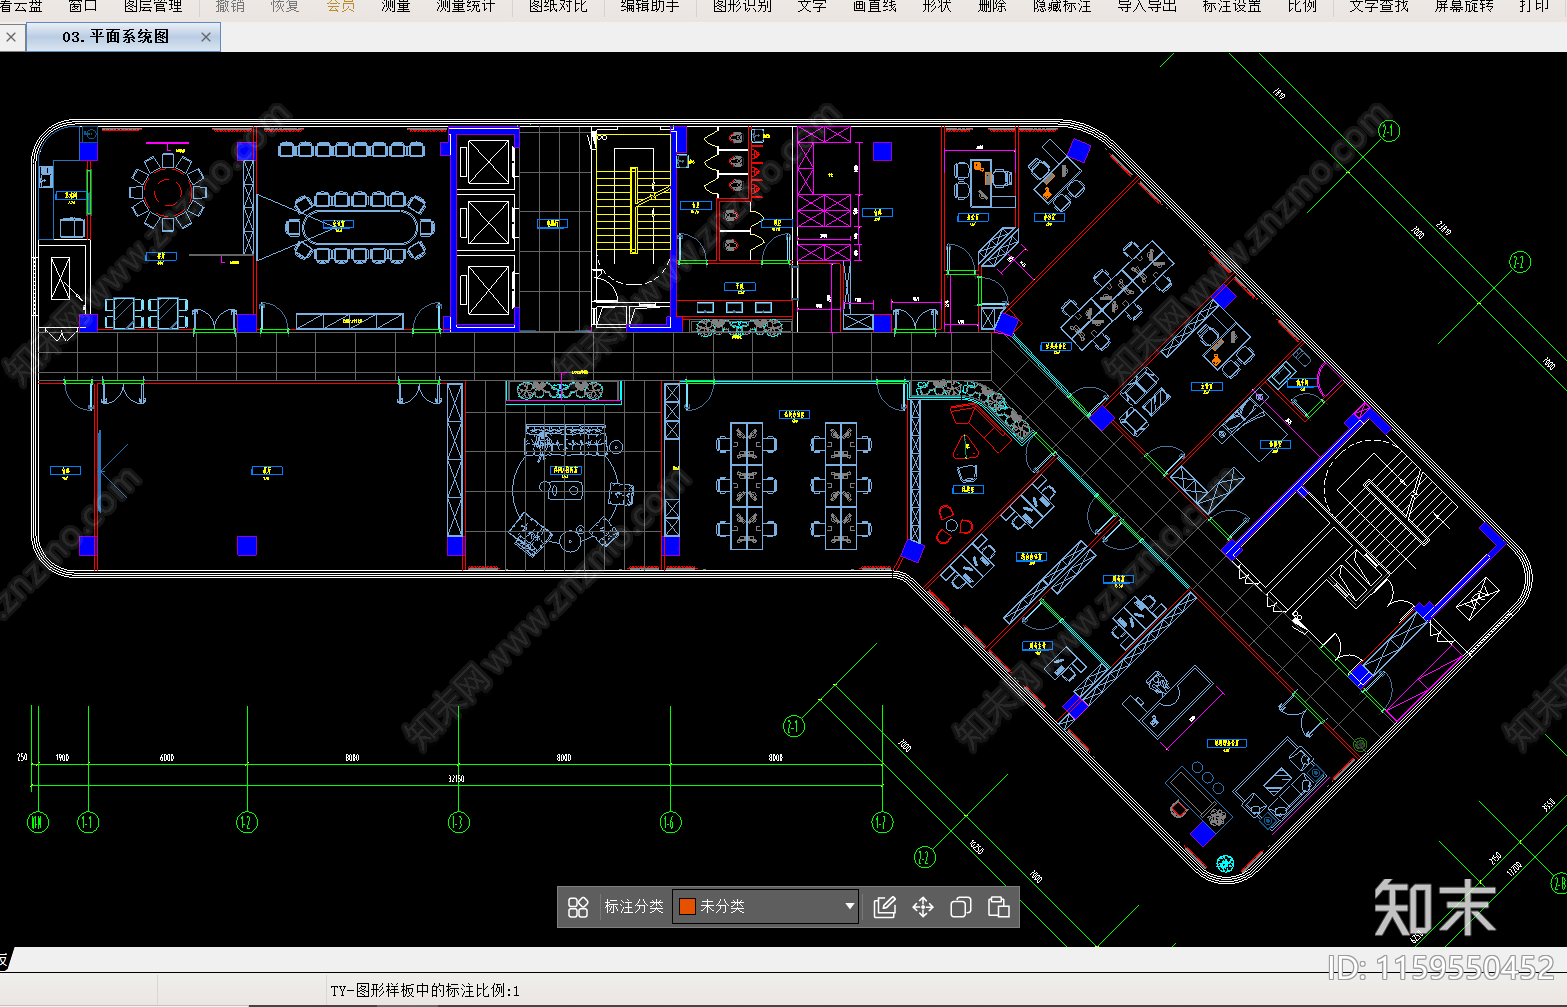Open 标注设置 annotation settings
1567x1007 pixels.
(x=1232, y=6)
